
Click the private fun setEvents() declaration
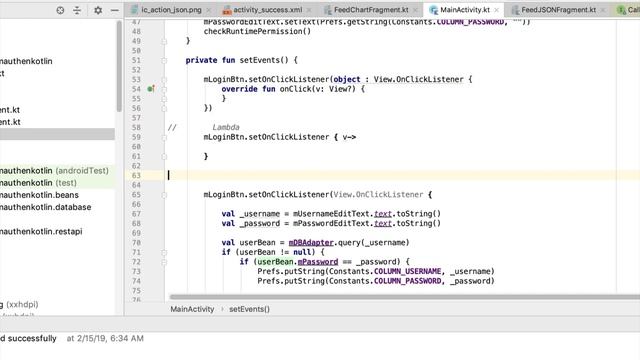pos(241,60)
